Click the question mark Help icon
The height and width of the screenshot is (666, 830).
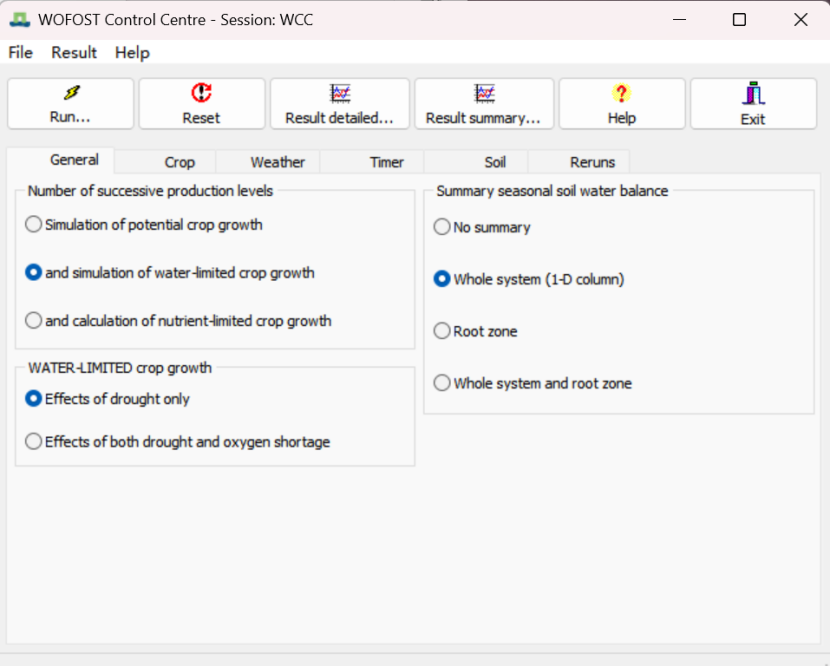tap(621, 93)
